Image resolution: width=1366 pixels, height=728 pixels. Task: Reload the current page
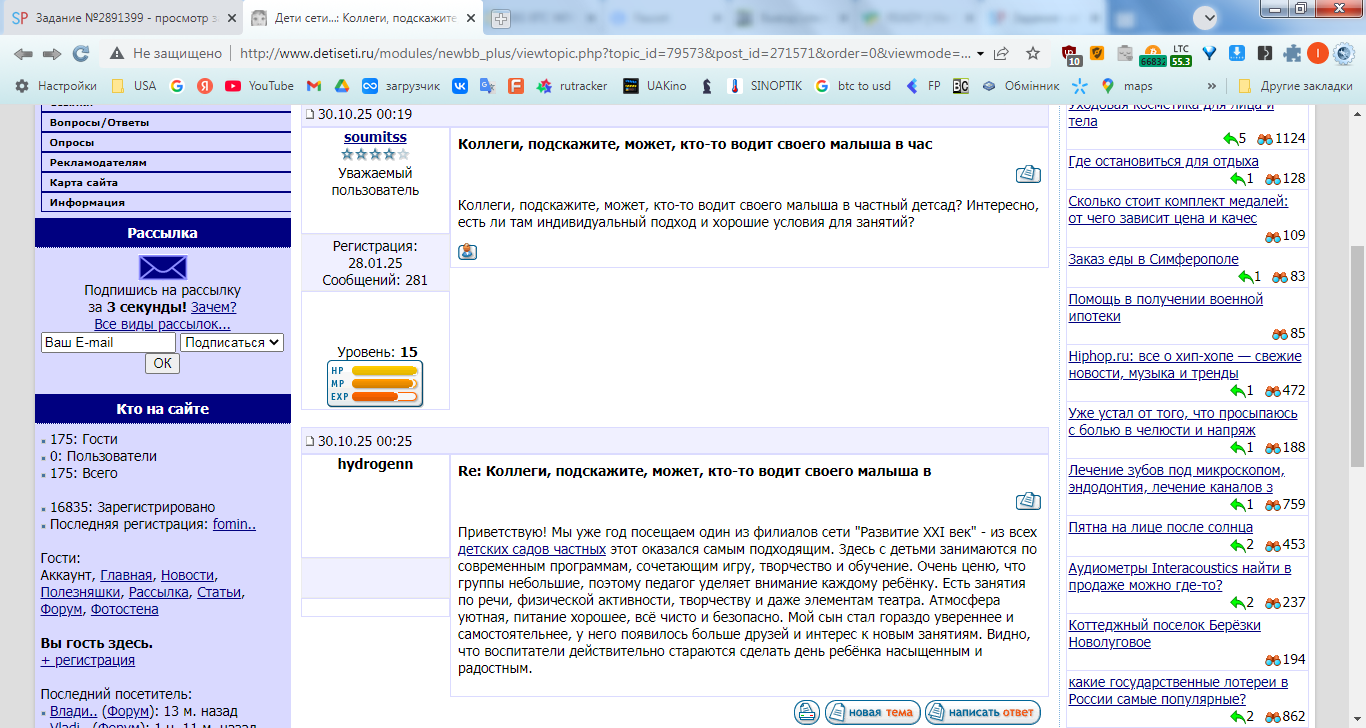point(81,54)
